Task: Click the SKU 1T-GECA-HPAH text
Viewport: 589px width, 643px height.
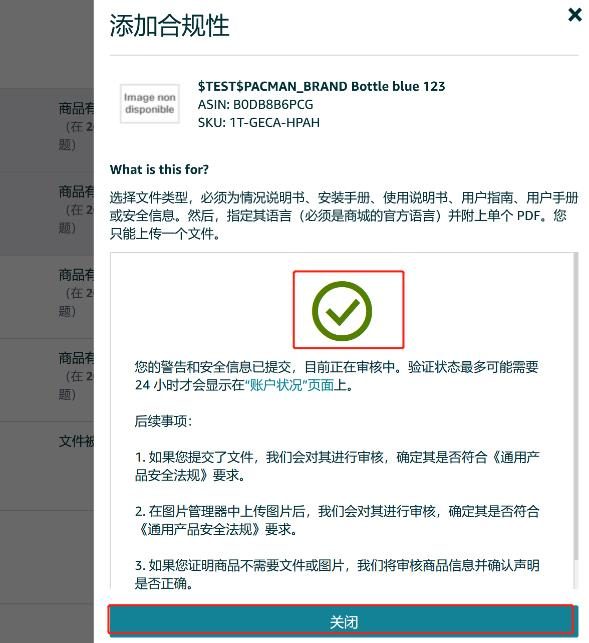Action: click(258, 123)
